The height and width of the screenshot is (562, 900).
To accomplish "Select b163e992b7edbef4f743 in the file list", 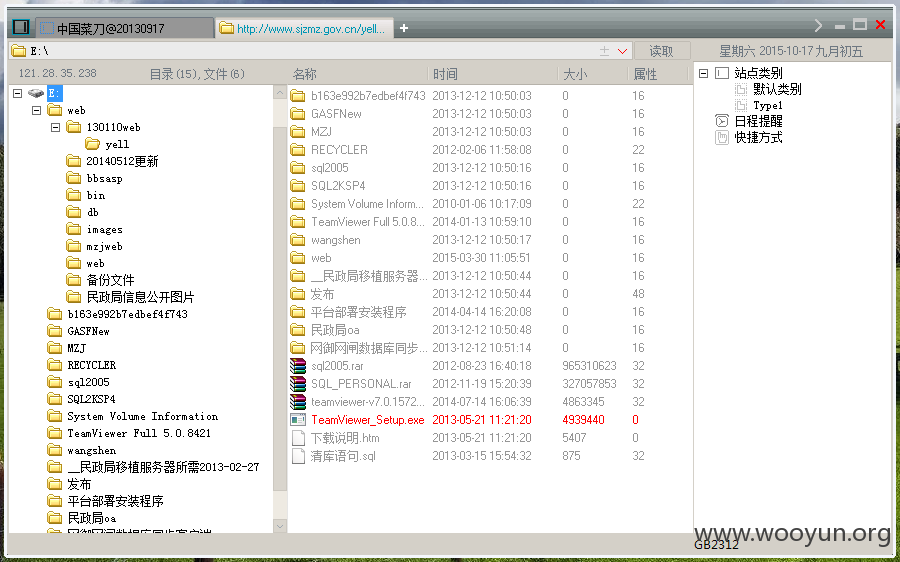I will pos(368,96).
